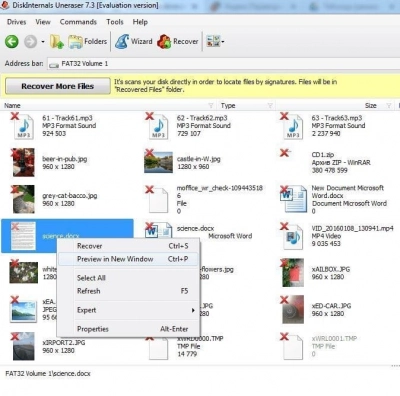Select the VID_20160108_130941.mp4 video icon

point(293,237)
